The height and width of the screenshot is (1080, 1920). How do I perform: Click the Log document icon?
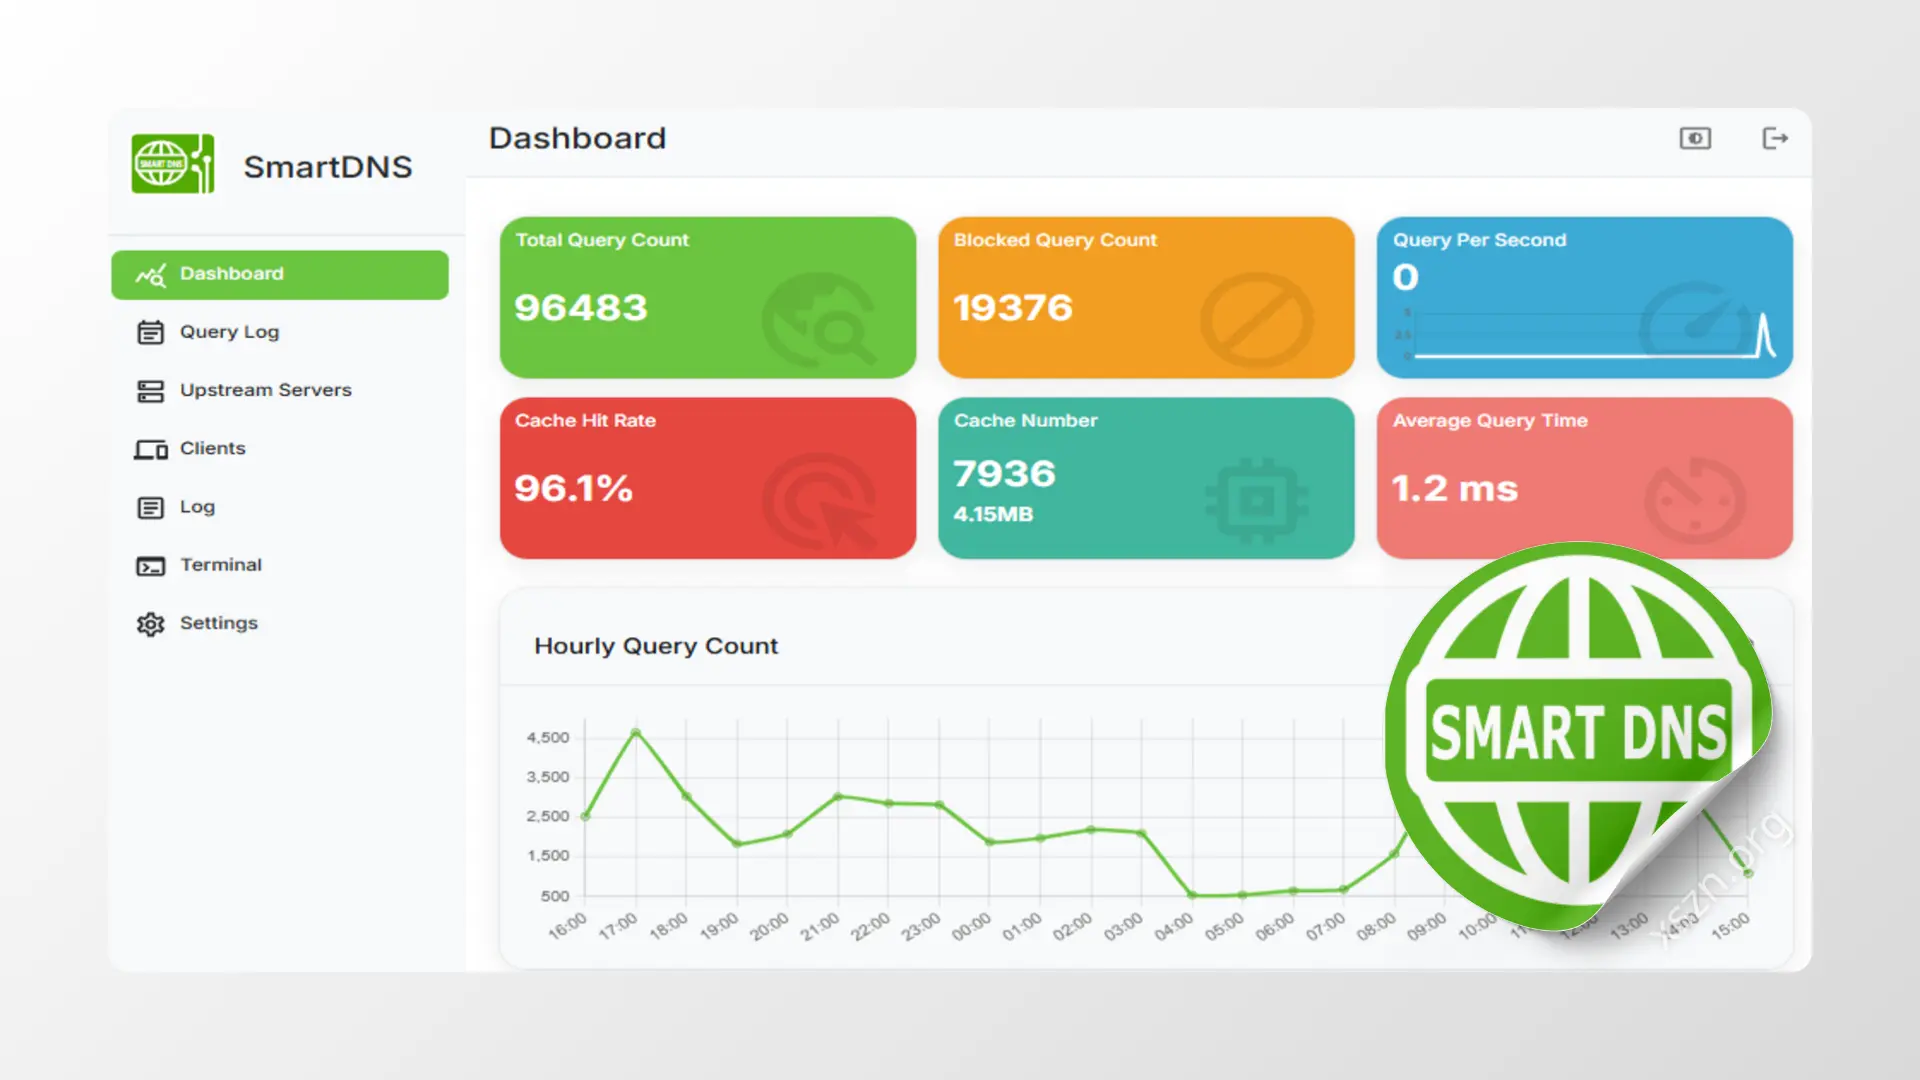coord(150,508)
